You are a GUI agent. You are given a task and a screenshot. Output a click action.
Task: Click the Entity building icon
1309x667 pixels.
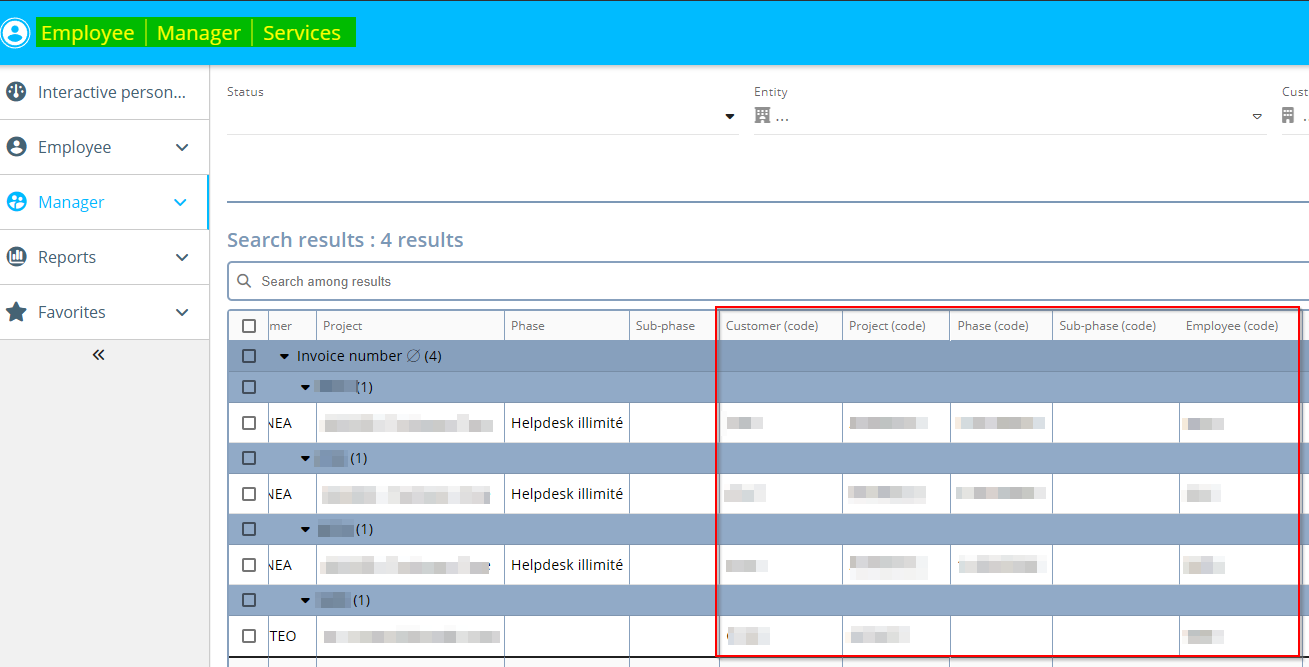[x=762, y=116]
